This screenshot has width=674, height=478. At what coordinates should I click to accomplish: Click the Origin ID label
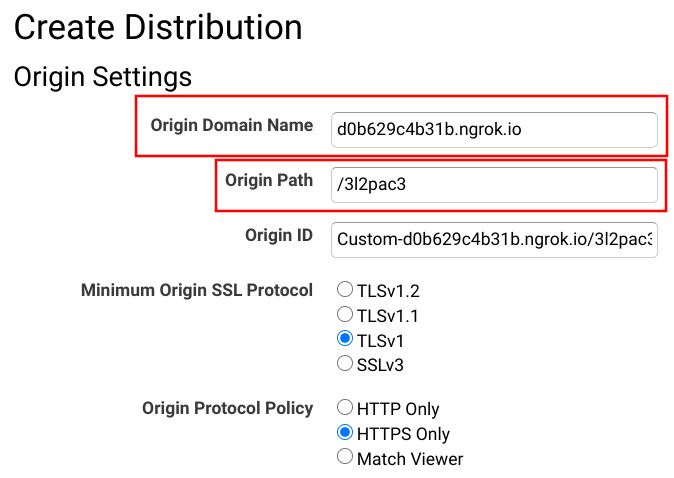pos(279,235)
